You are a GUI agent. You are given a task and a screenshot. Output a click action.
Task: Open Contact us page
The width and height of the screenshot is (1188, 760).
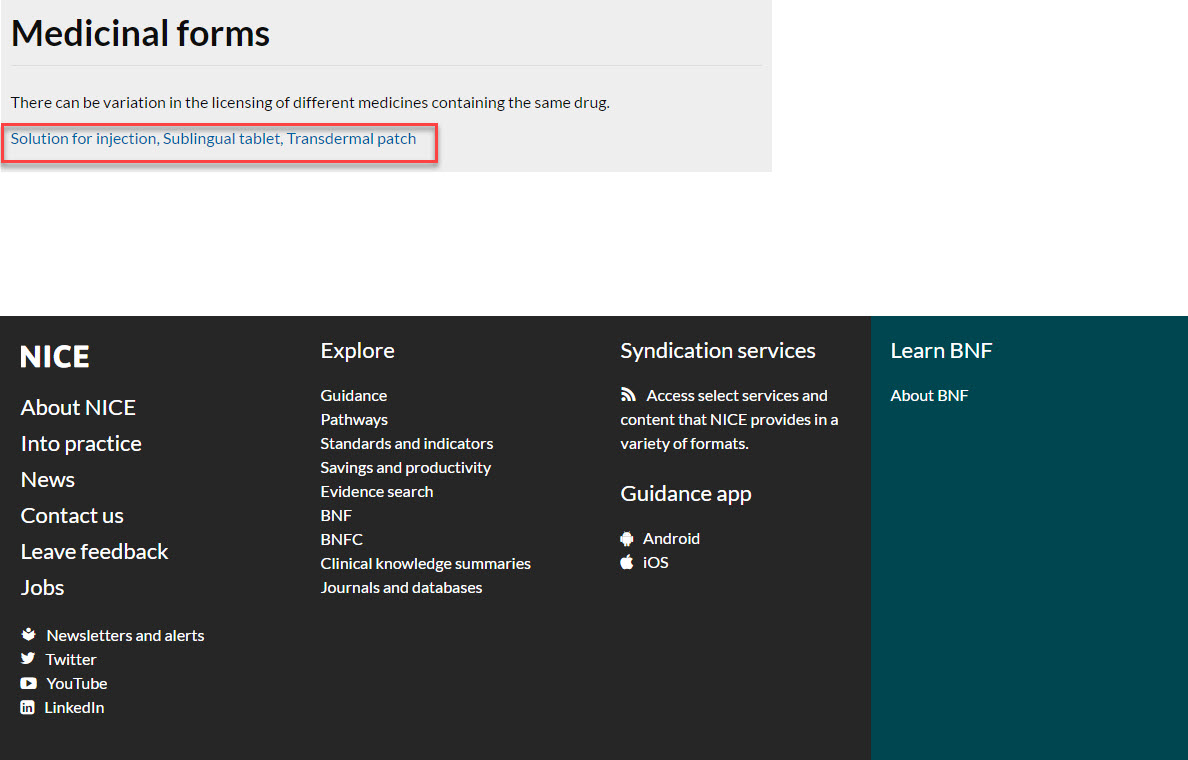pyautogui.click(x=72, y=515)
